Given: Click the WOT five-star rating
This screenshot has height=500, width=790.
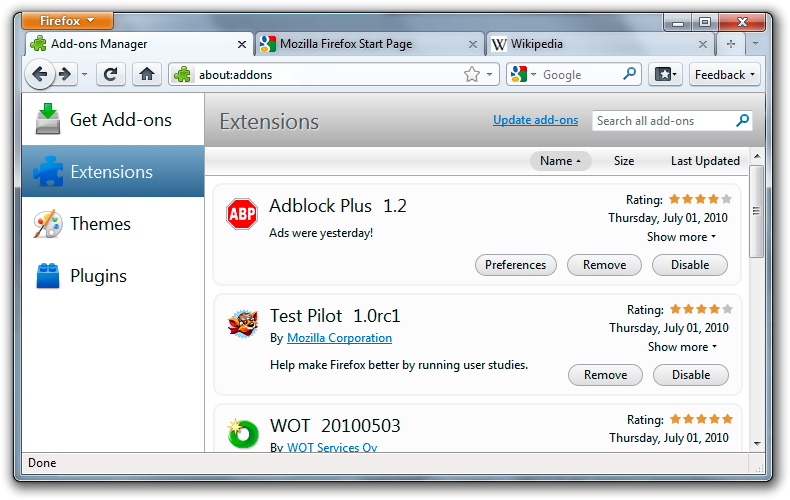Looking at the screenshot, I should (x=701, y=419).
